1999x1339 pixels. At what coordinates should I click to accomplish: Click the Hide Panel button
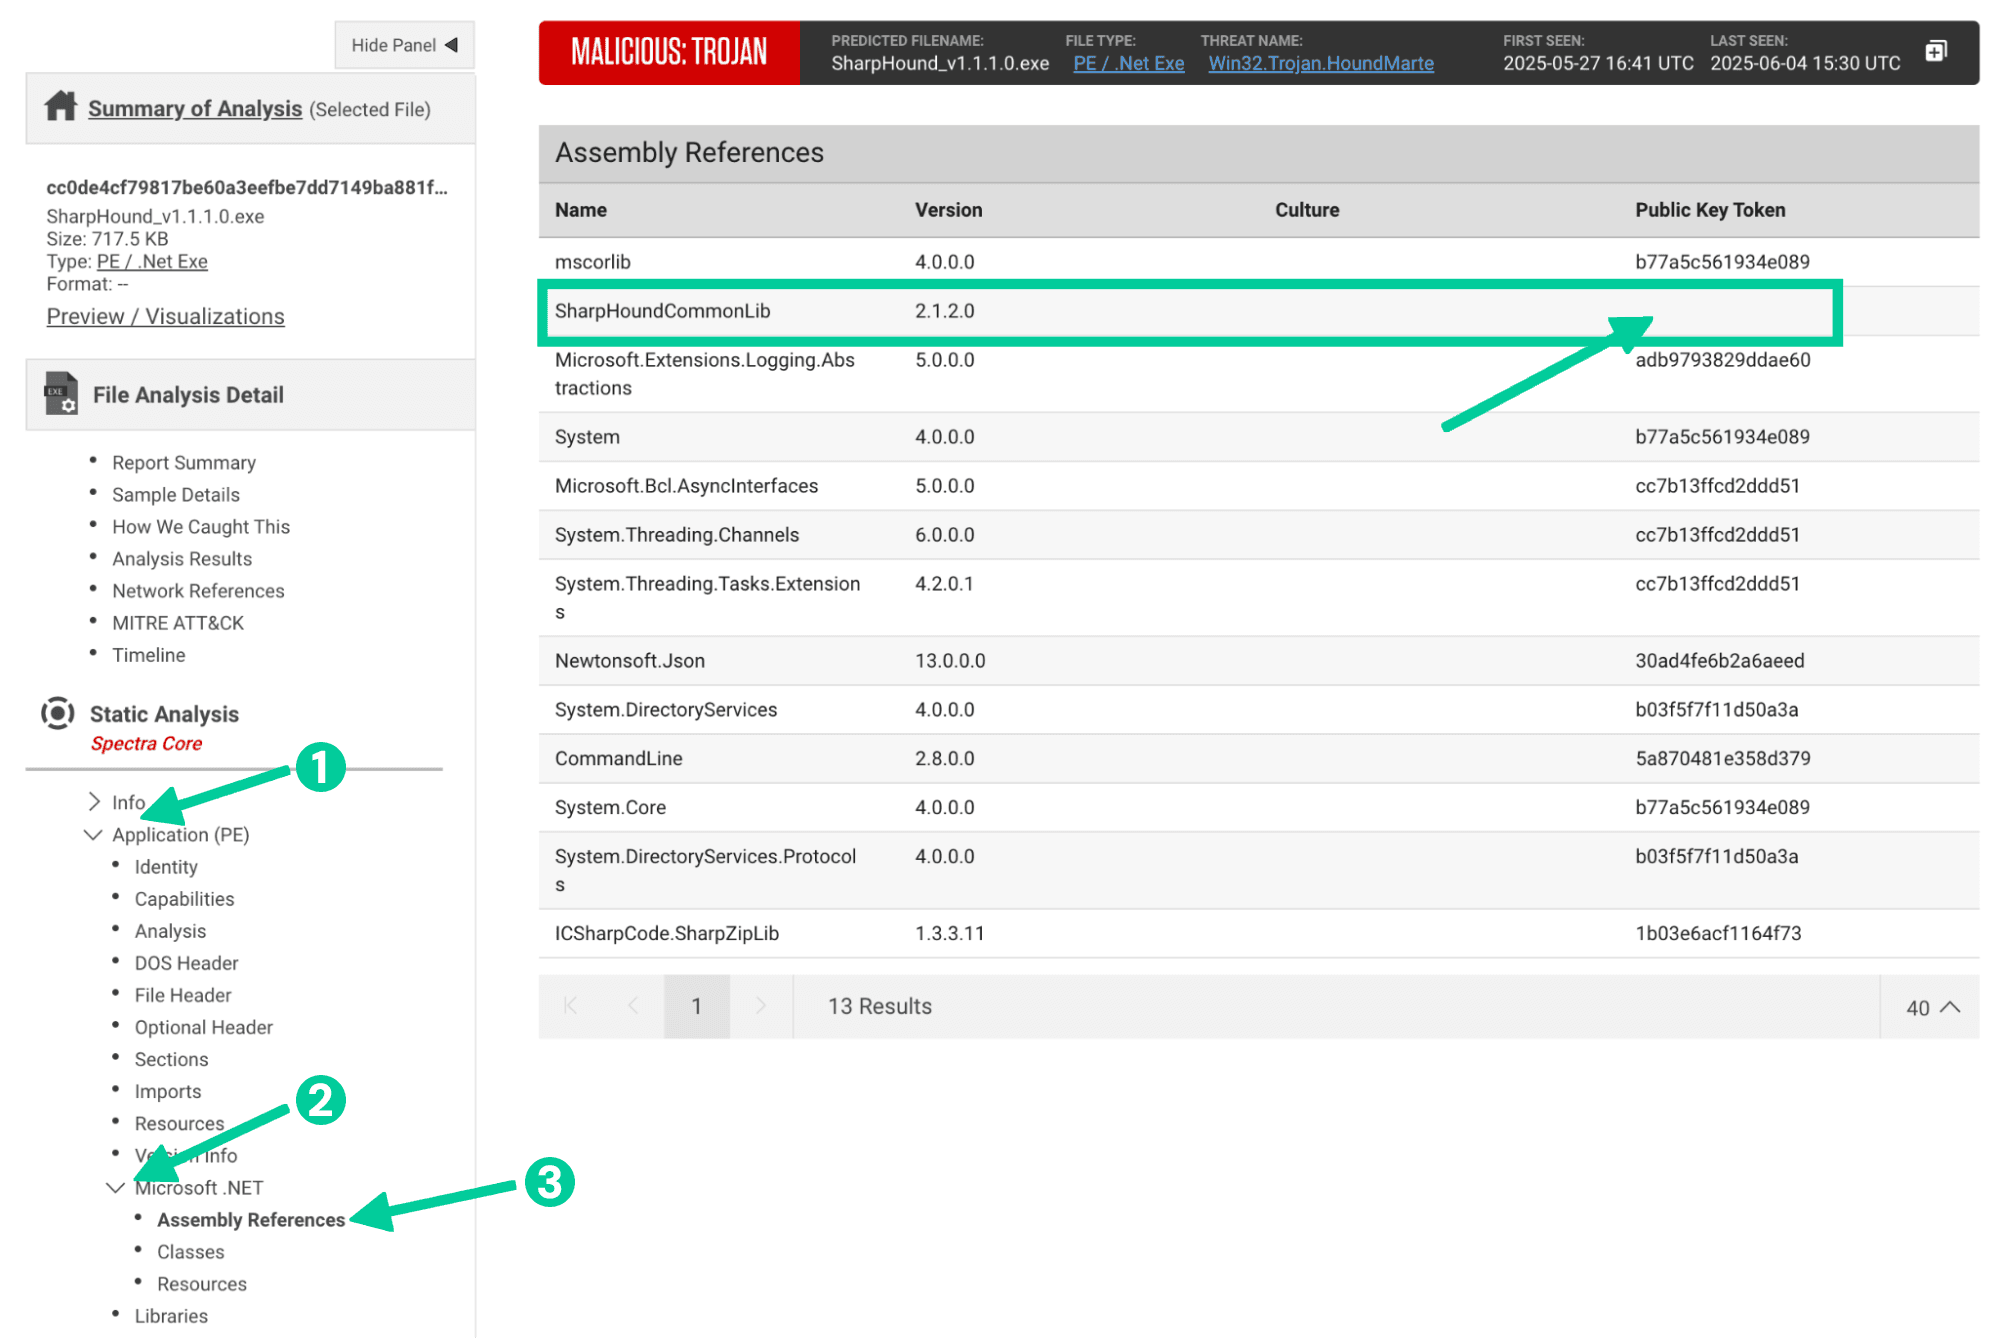(404, 45)
